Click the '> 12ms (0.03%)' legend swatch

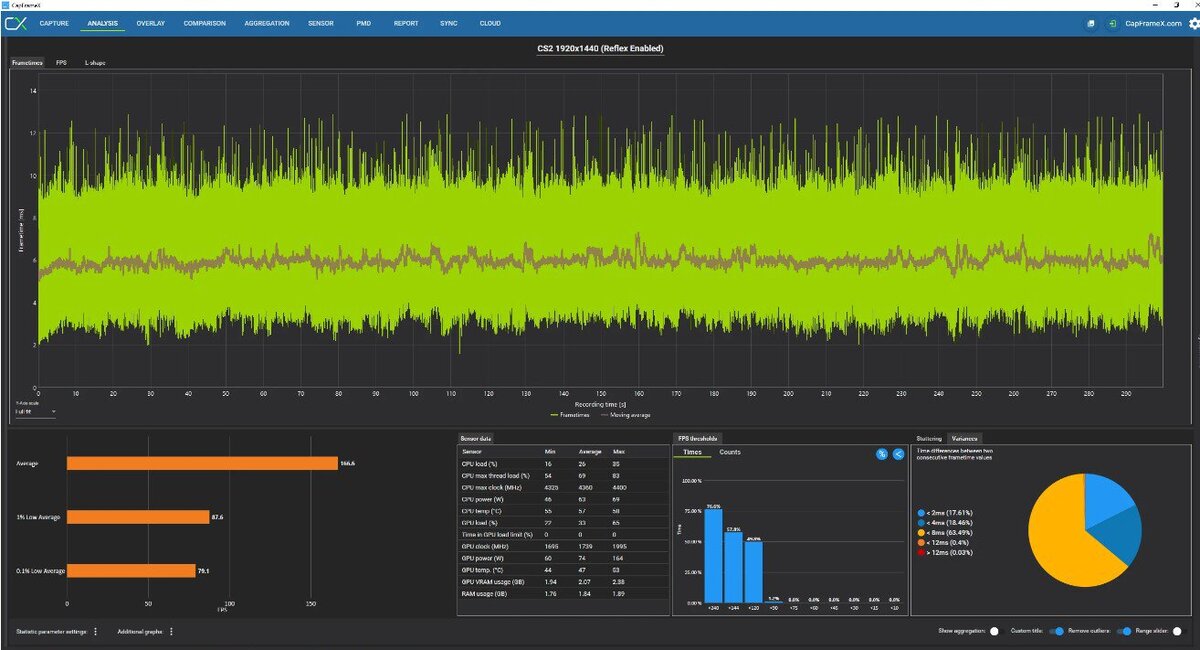coord(921,552)
